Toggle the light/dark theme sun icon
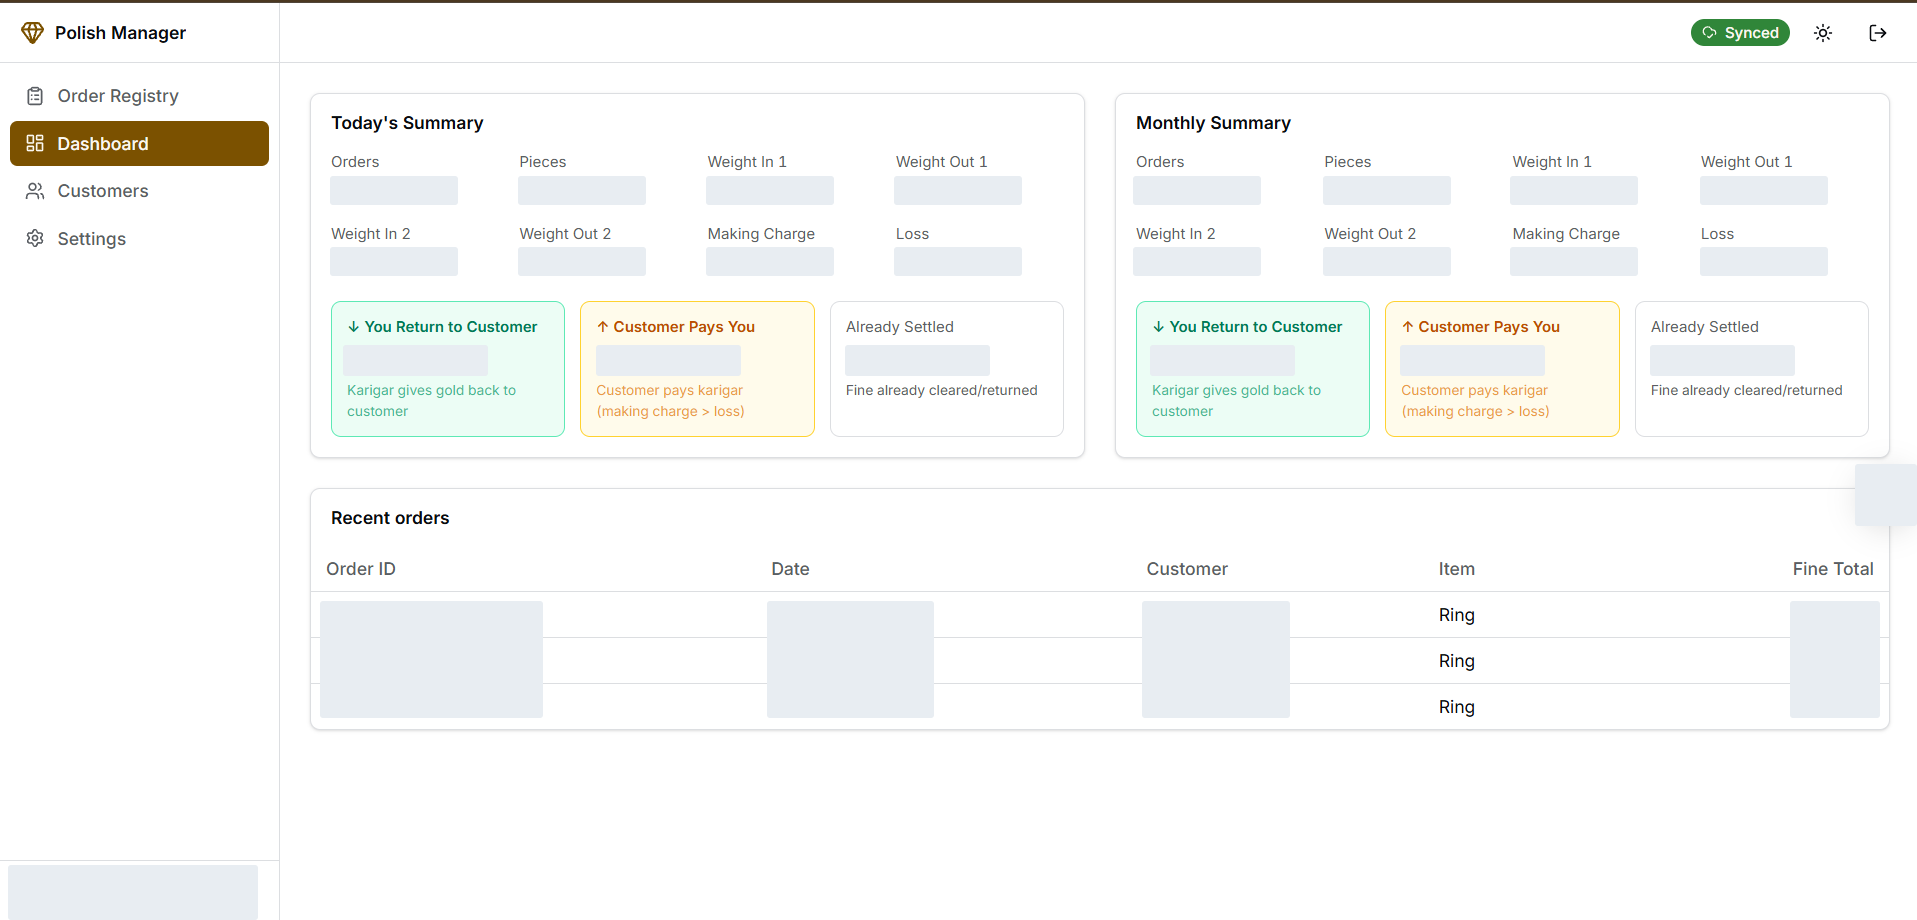Viewport: 1917px width, 920px height. [1823, 33]
